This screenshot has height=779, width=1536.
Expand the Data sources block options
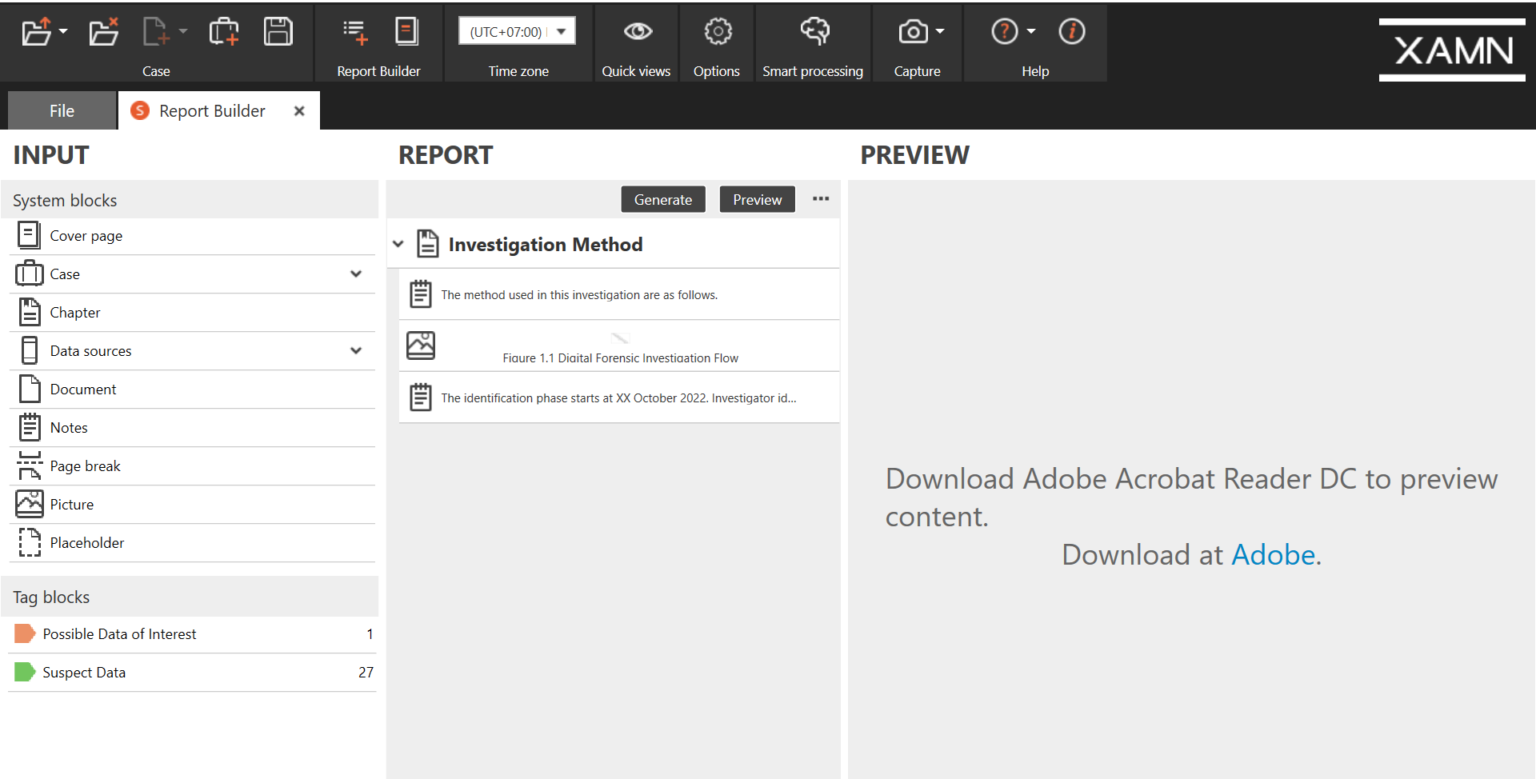pyautogui.click(x=356, y=351)
